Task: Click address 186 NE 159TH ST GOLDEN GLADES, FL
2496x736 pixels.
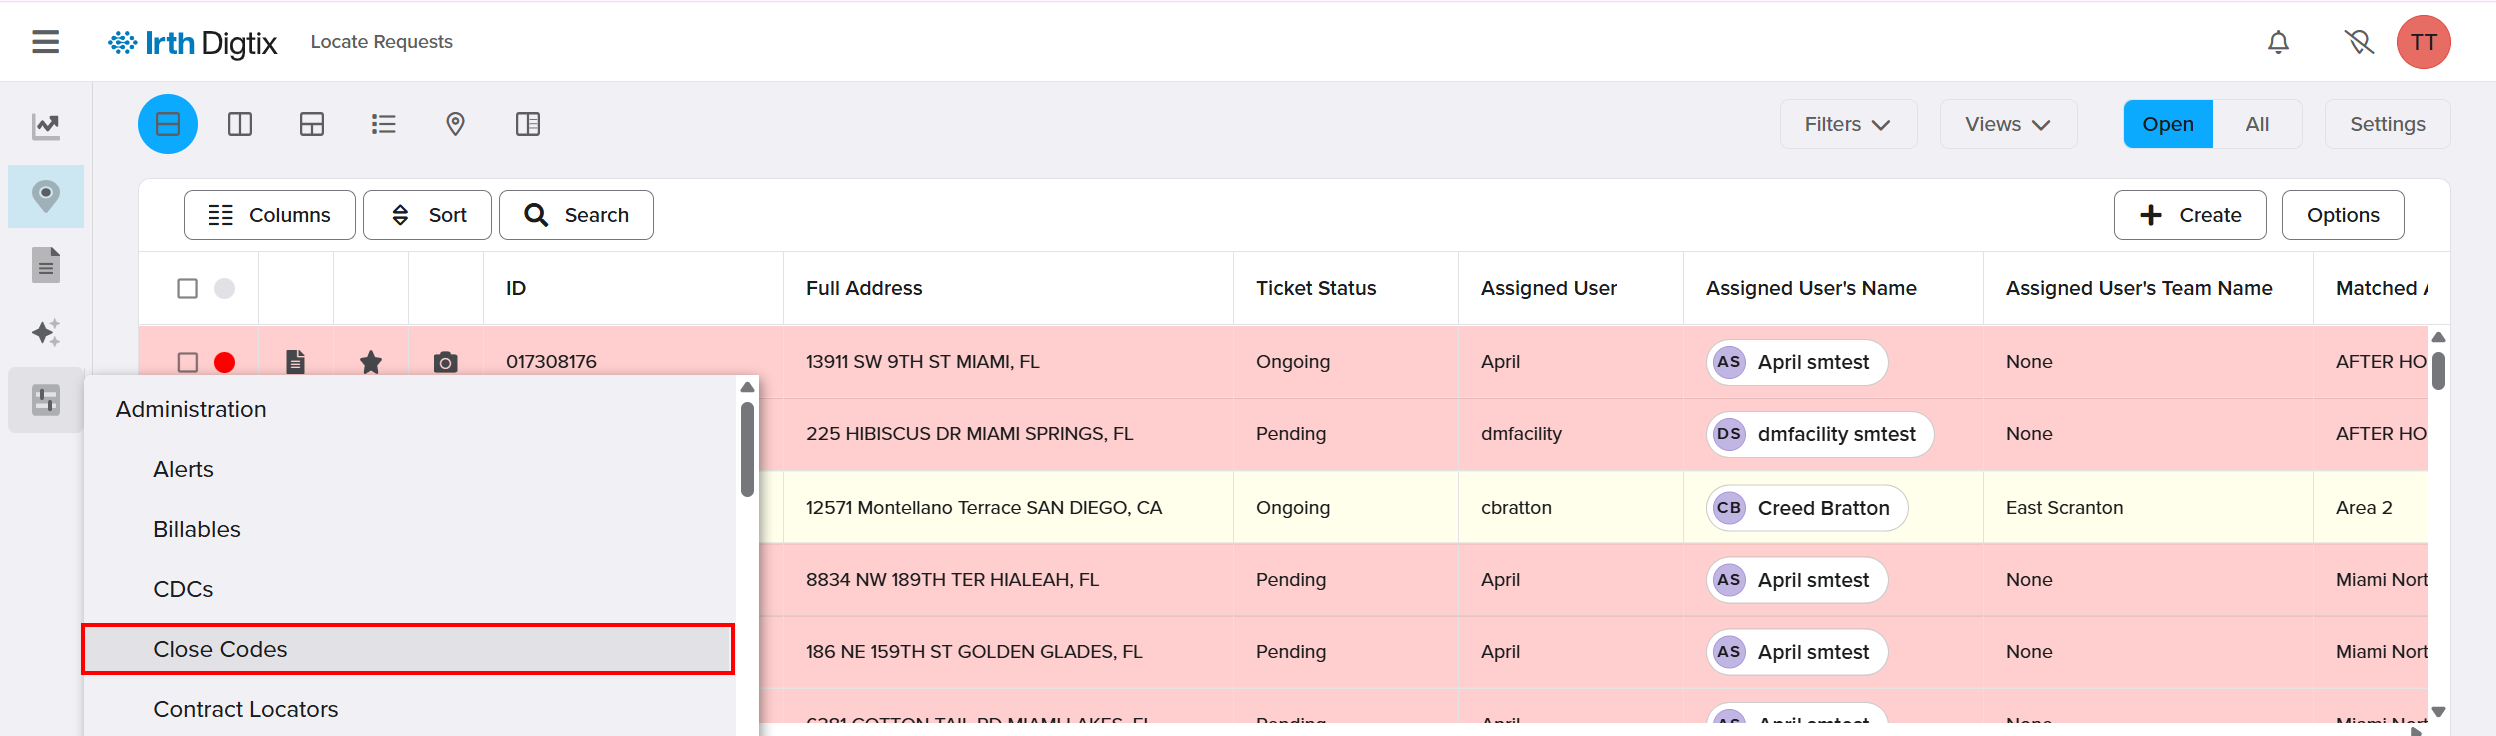Action: (974, 652)
